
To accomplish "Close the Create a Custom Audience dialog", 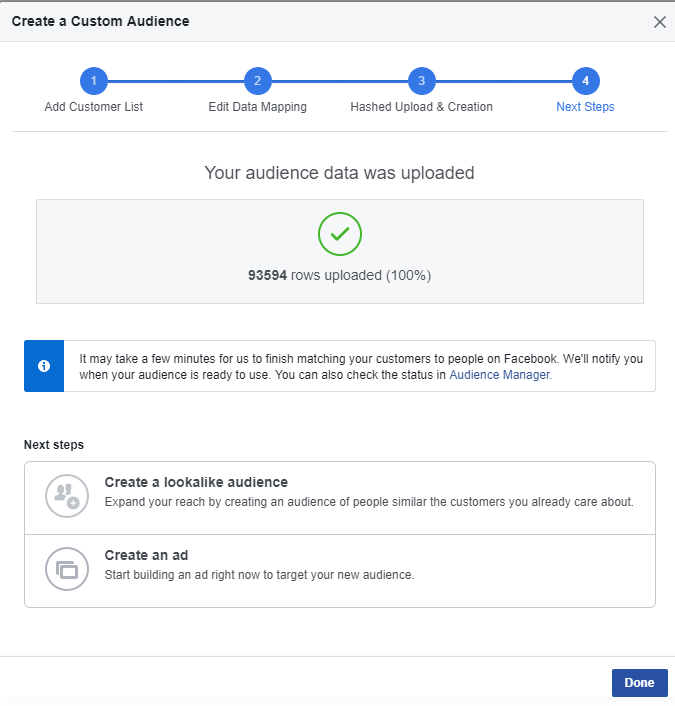I will click(659, 22).
